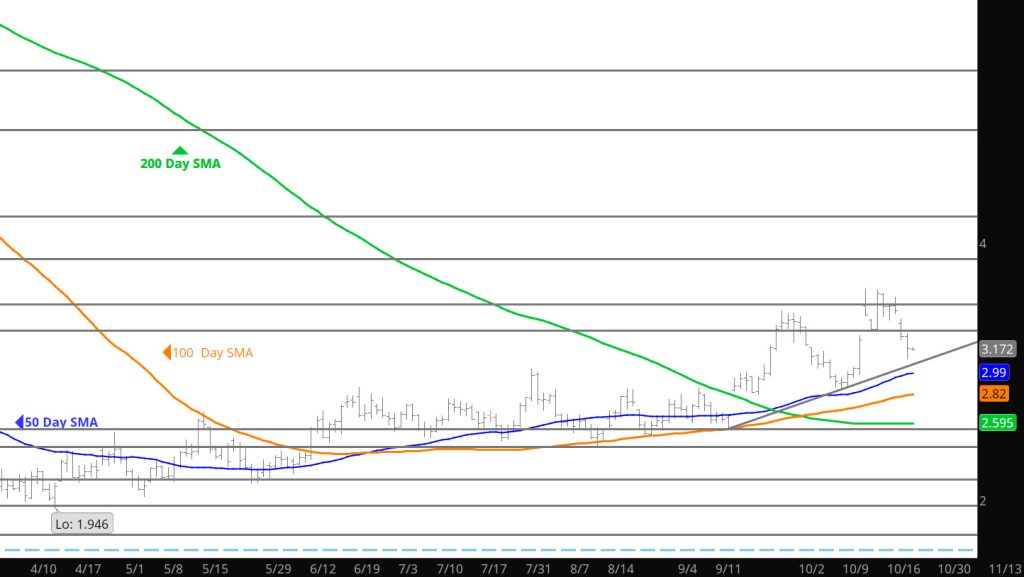Select the 50 Day SMA text label
1024x577 pixels.
62,423
